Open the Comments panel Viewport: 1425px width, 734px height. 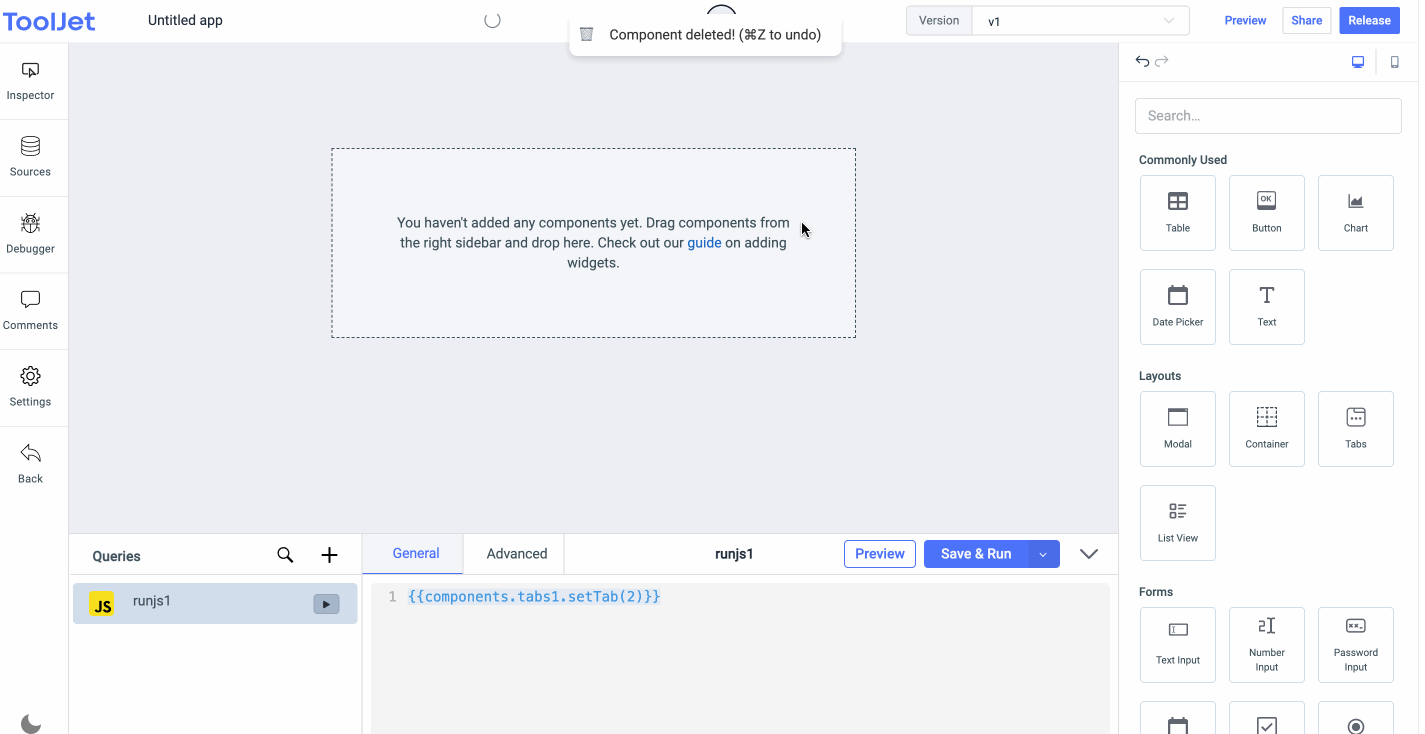[30, 310]
